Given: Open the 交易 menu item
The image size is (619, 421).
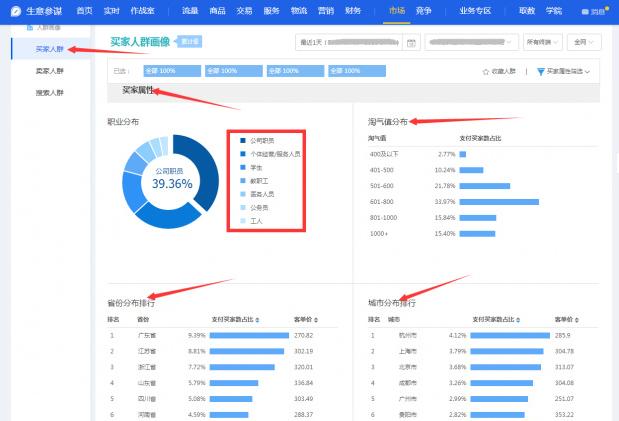Looking at the screenshot, I should pos(244,11).
